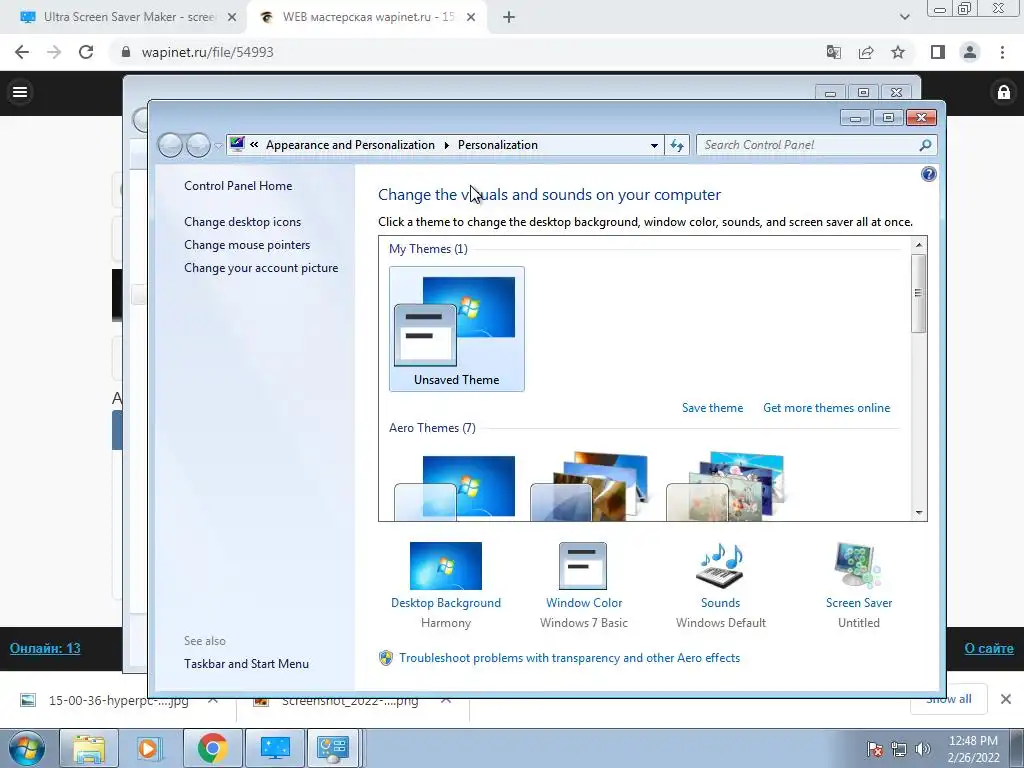The width and height of the screenshot is (1024, 768).
Task: Select the WEB мастерская wapinet.ru tab
Action: tap(366, 17)
